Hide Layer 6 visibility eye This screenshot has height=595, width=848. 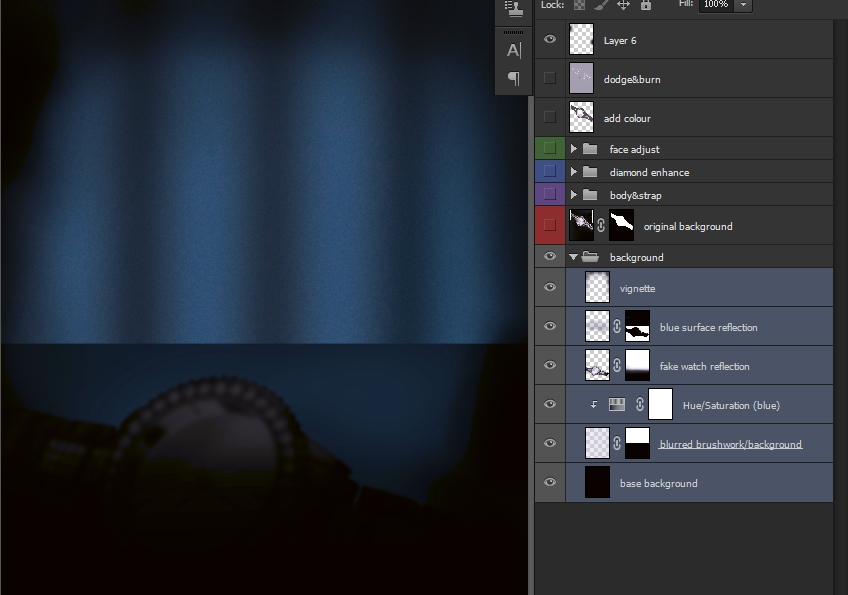tap(550, 39)
